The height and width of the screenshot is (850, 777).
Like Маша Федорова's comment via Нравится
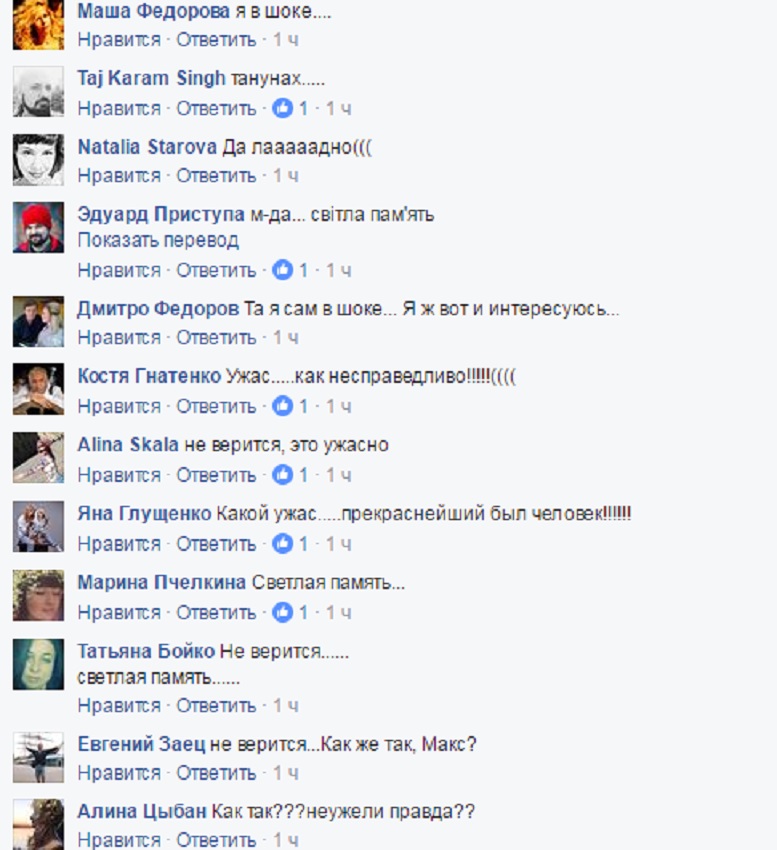(x=119, y=40)
